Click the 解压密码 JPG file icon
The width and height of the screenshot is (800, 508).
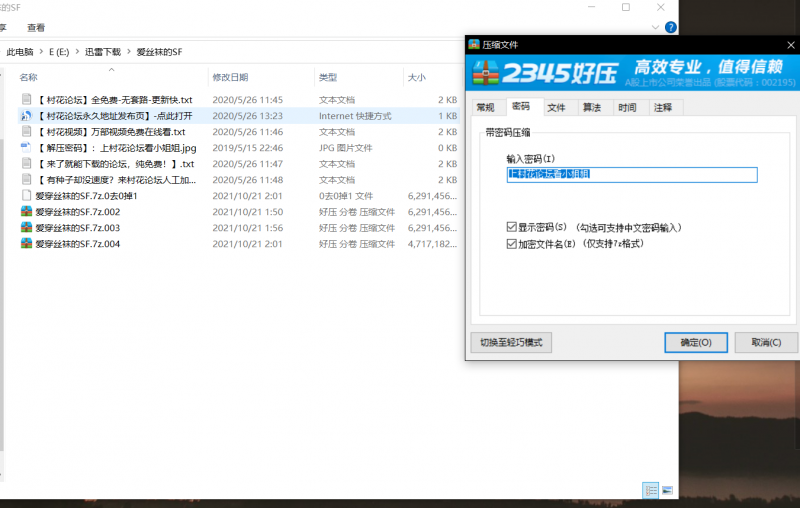coord(27,148)
